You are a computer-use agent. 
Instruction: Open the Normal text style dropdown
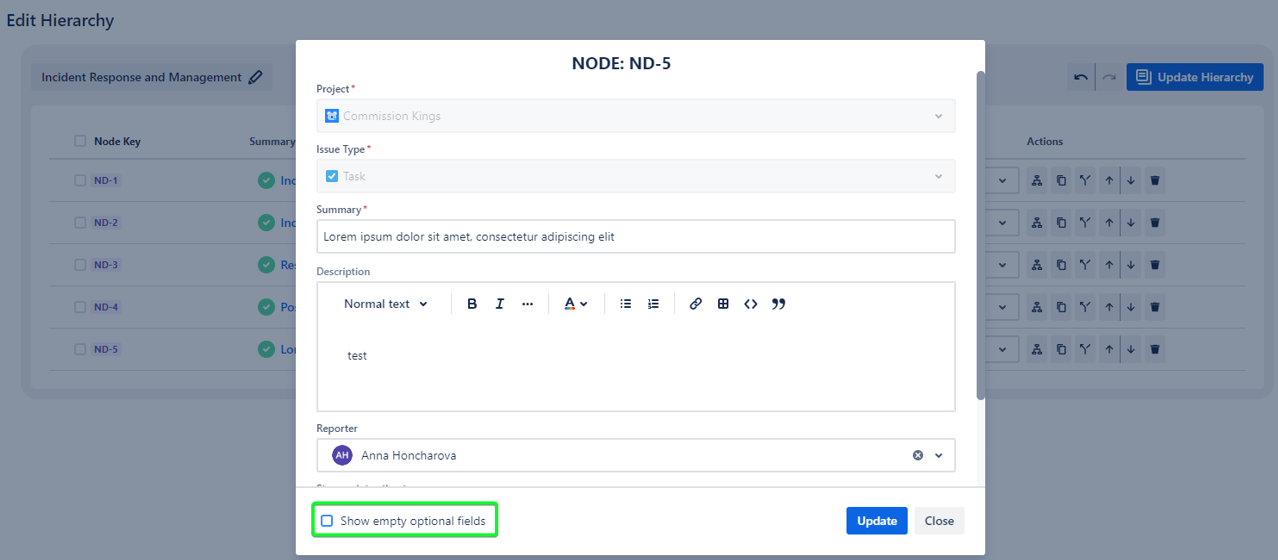(x=386, y=304)
